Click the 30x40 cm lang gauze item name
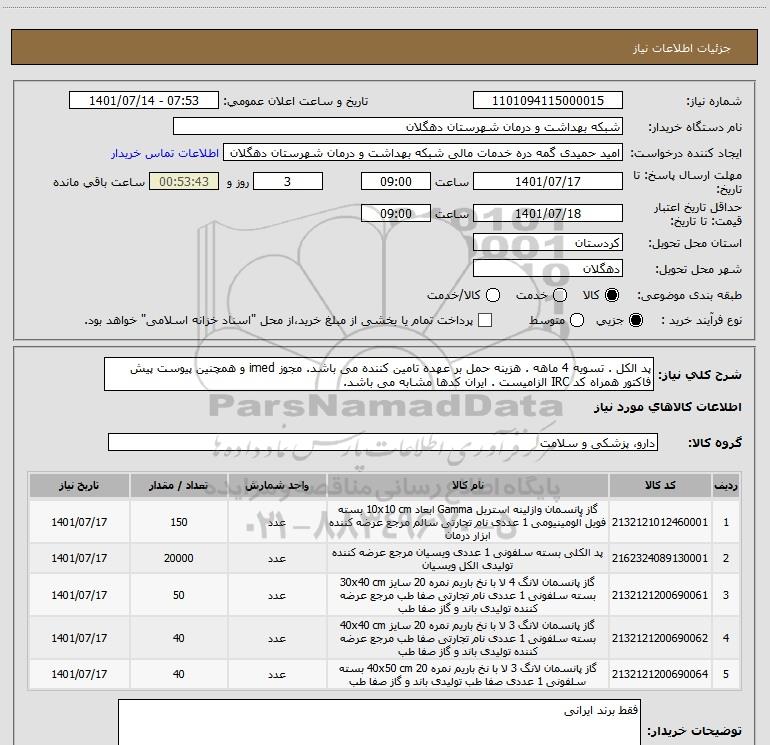Viewport: 770px width, 745px height. pyautogui.click(x=468, y=595)
